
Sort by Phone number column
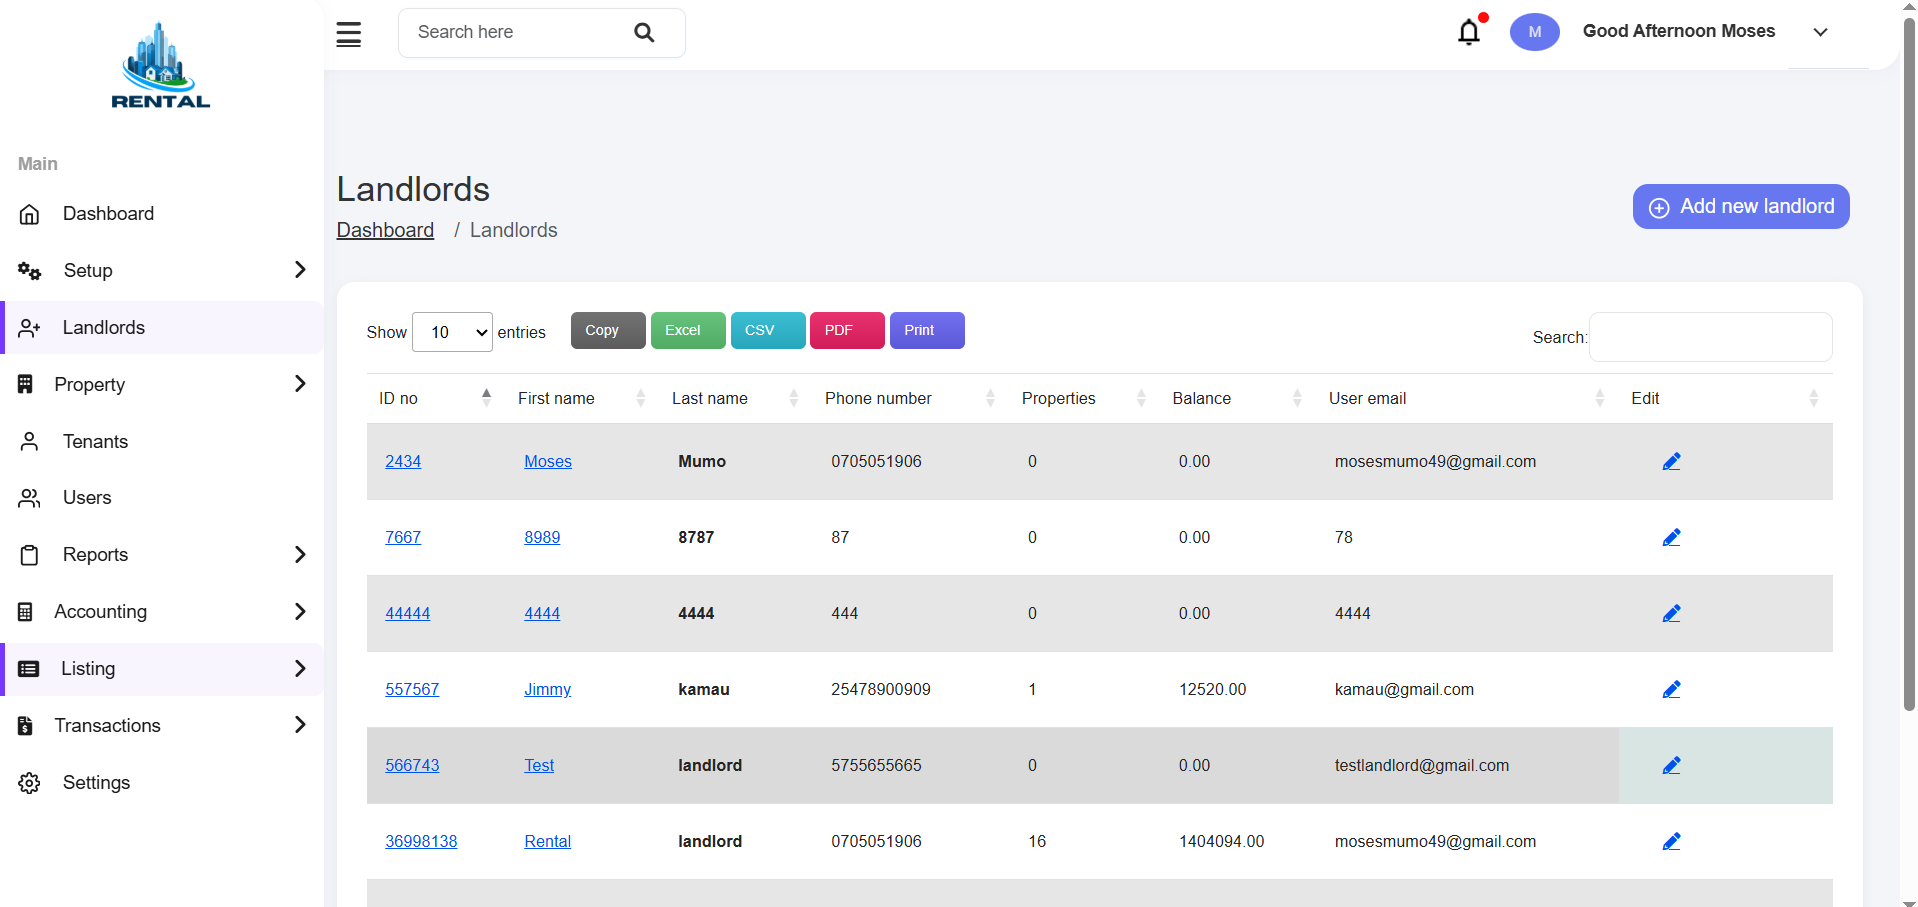tap(911, 398)
